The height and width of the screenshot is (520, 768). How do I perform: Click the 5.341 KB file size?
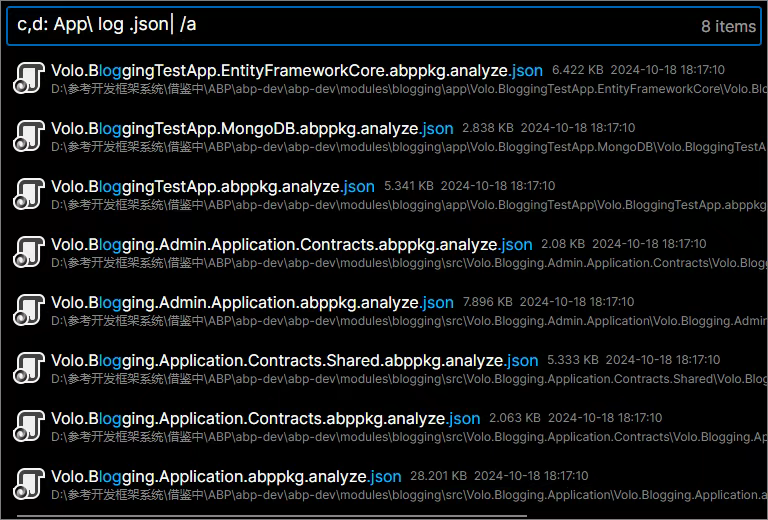pyautogui.click(x=408, y=186)
